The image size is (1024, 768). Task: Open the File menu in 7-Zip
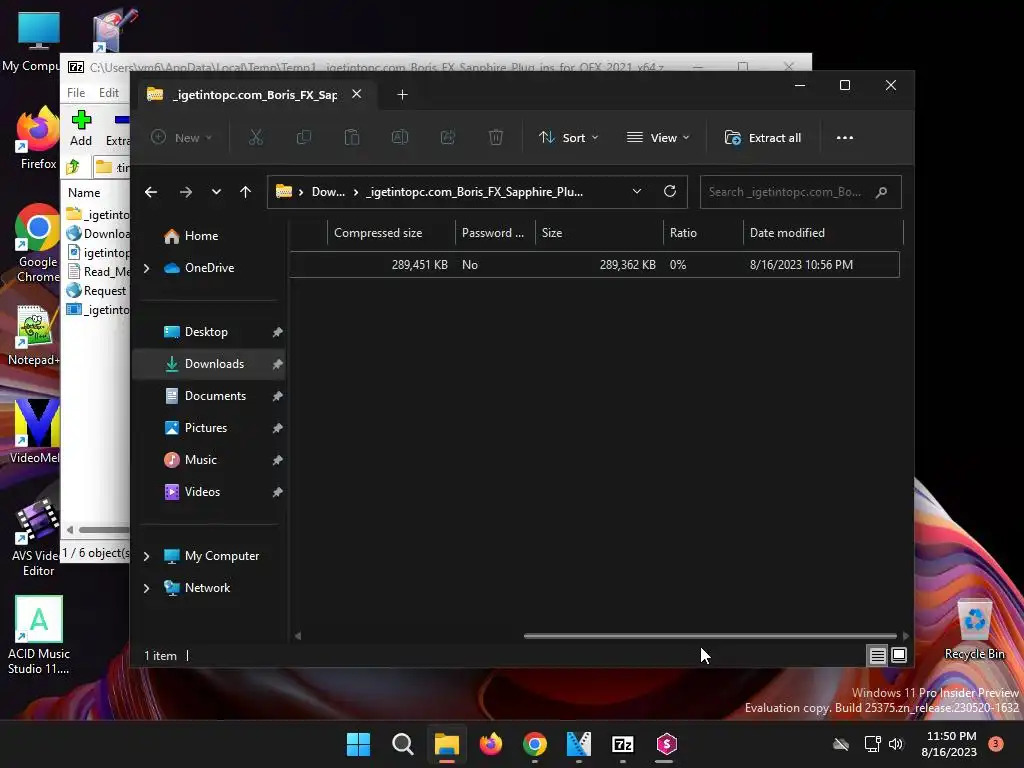tap(76, 93)
